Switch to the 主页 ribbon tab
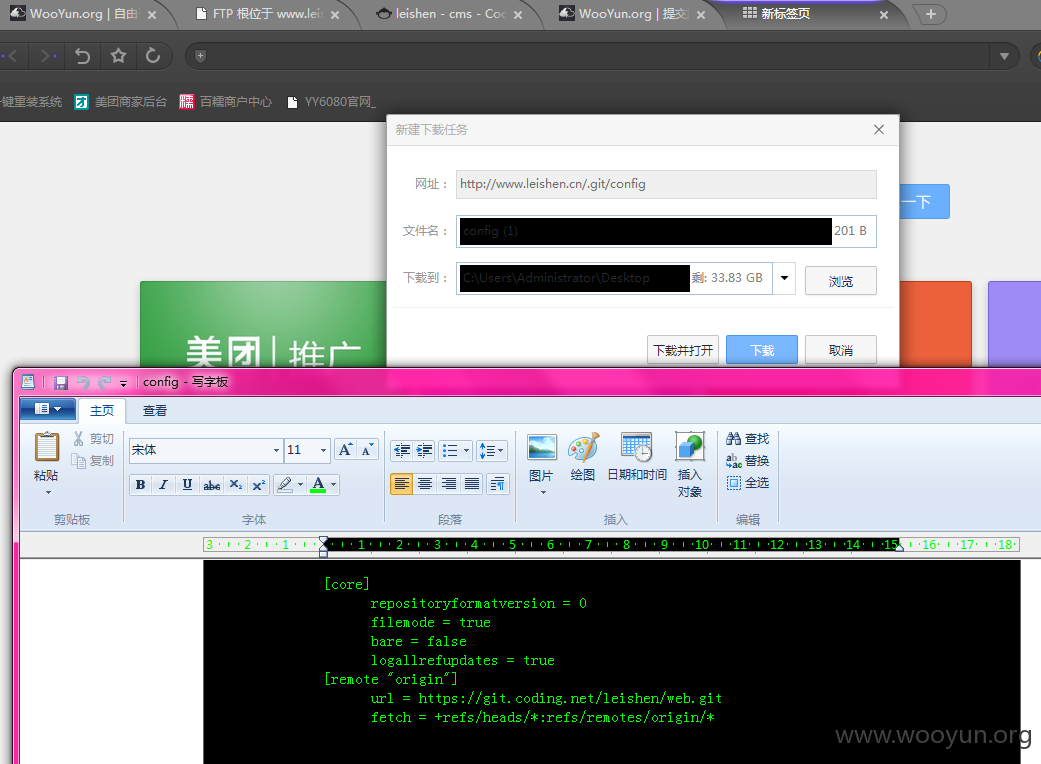 tap(102, 411)
